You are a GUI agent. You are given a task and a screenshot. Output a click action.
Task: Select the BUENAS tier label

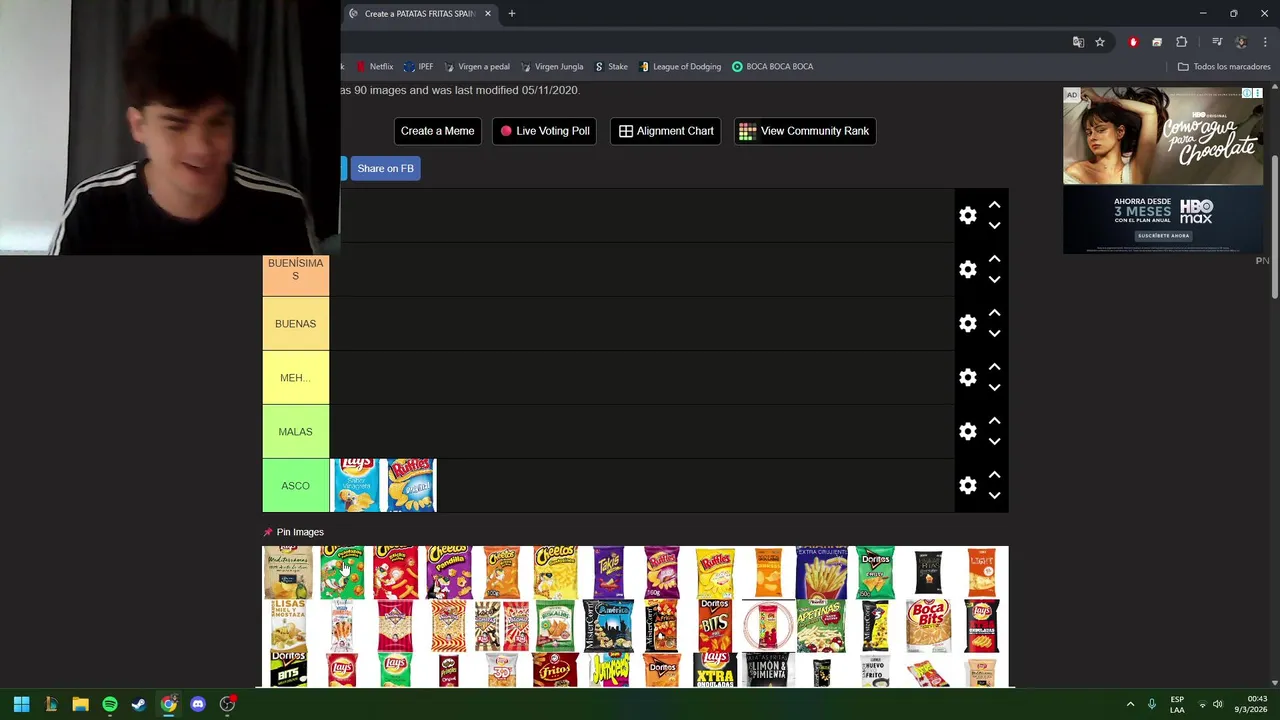point(295,324)
